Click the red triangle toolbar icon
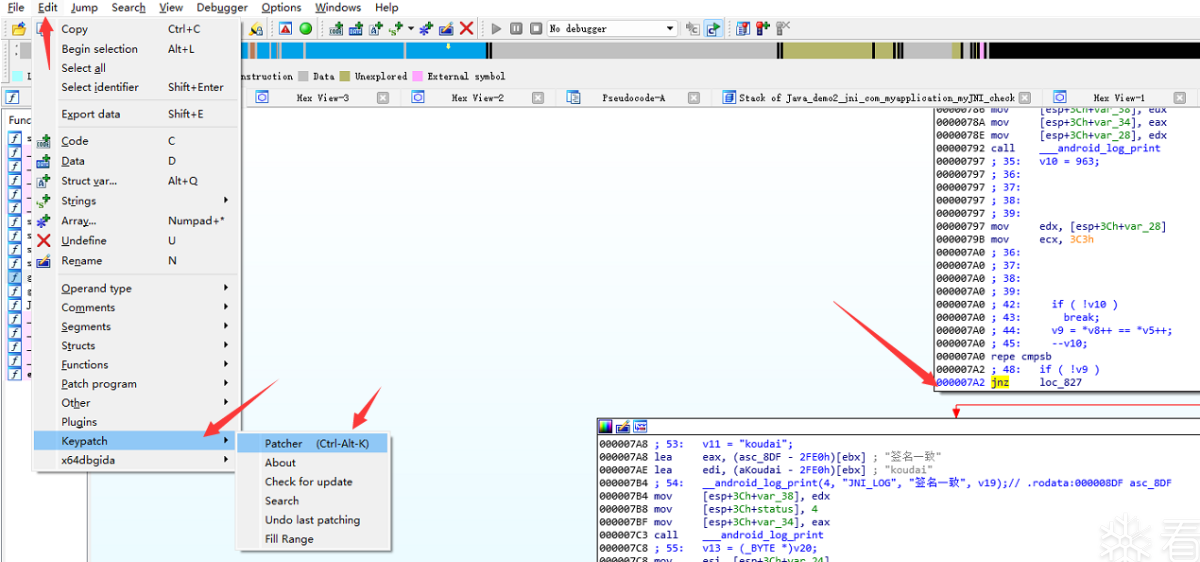Image resolution: width=1200 pixels, height=562 pixels. (x=285, y=28)
